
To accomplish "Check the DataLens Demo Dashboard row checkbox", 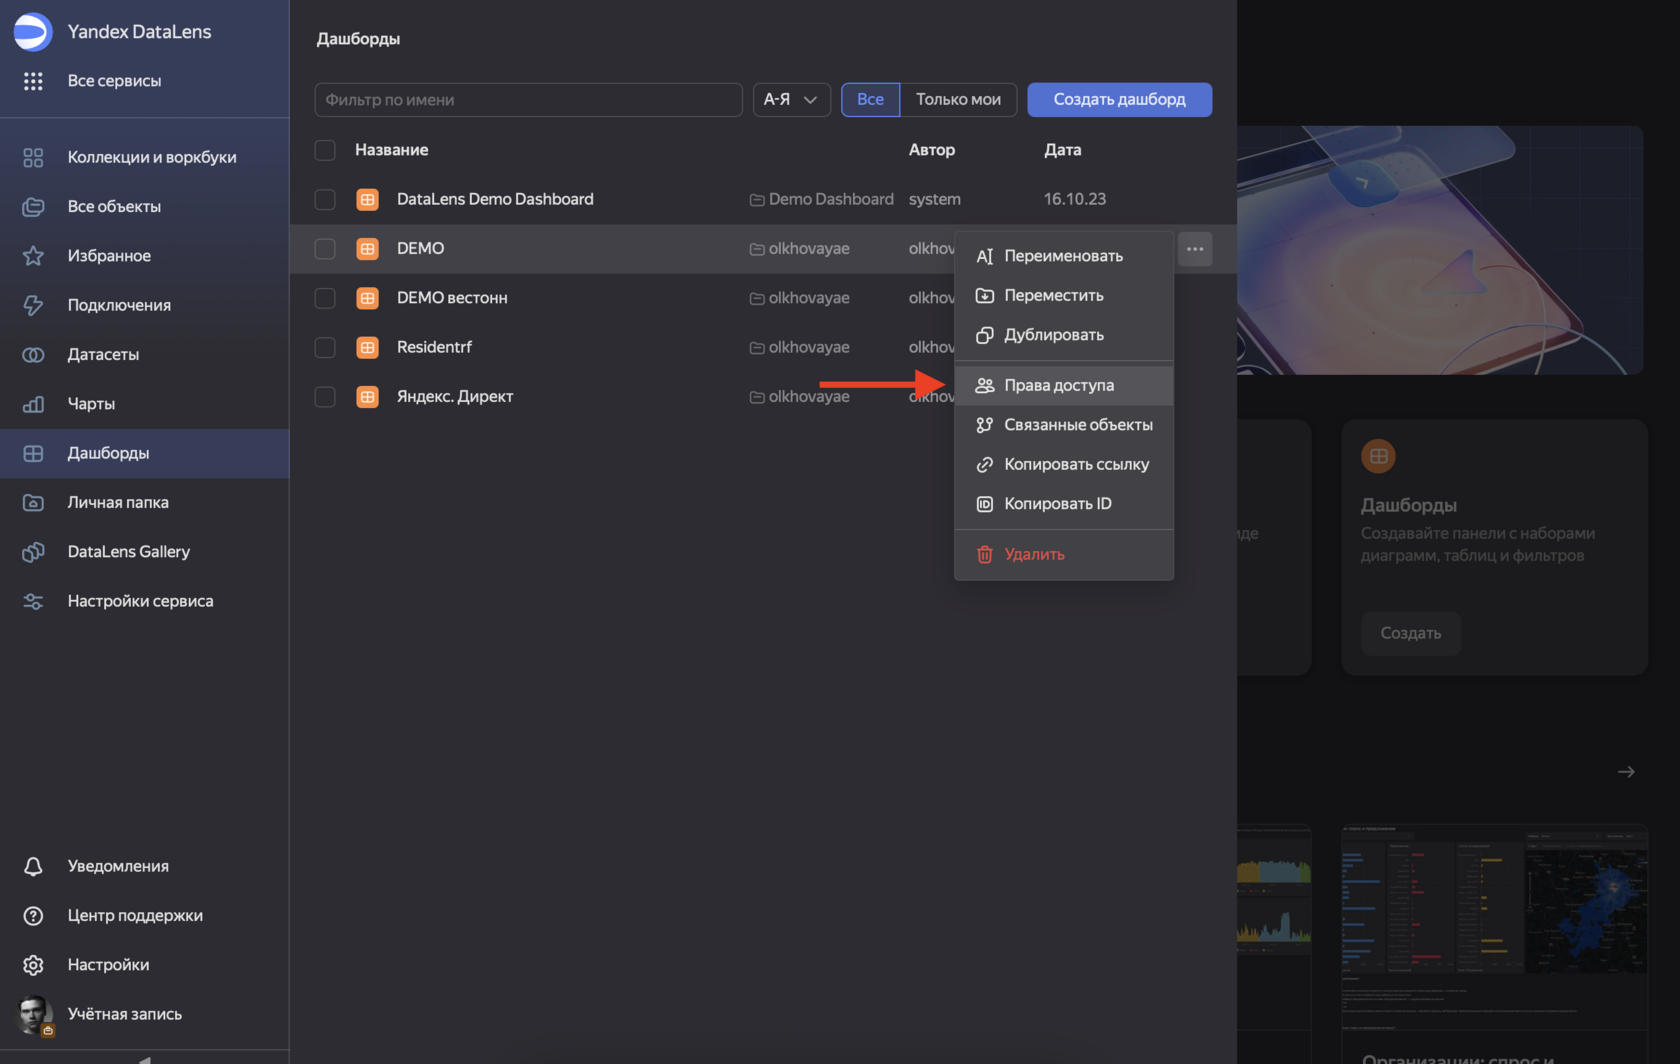I will 325,200.
